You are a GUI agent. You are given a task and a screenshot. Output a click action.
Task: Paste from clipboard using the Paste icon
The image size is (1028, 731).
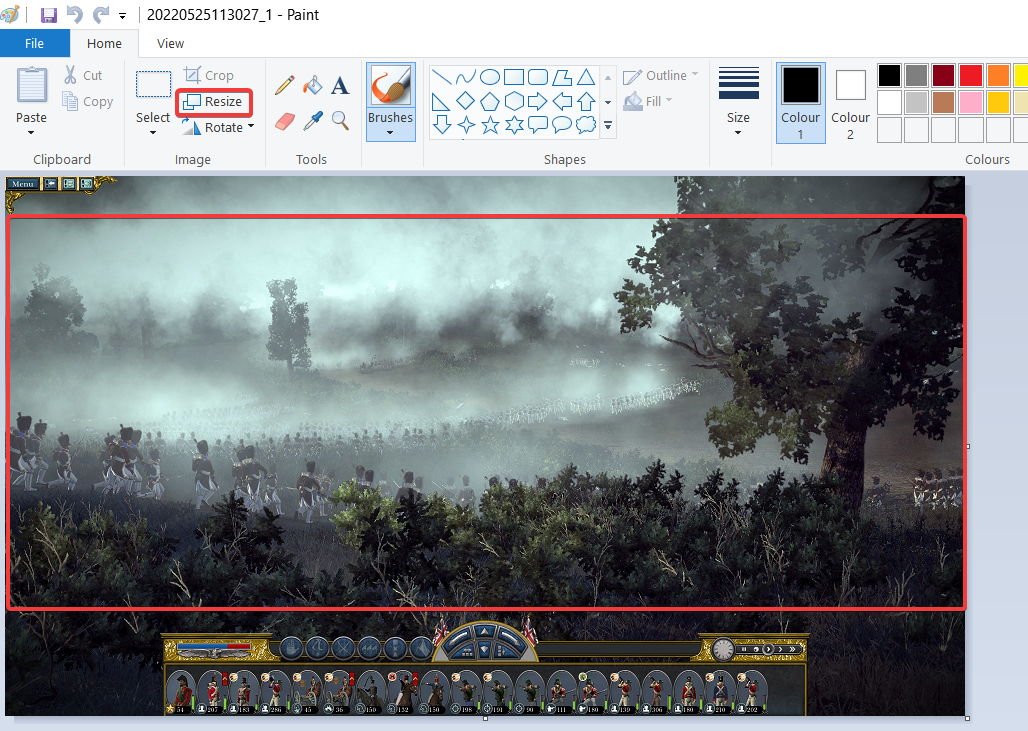31,87
